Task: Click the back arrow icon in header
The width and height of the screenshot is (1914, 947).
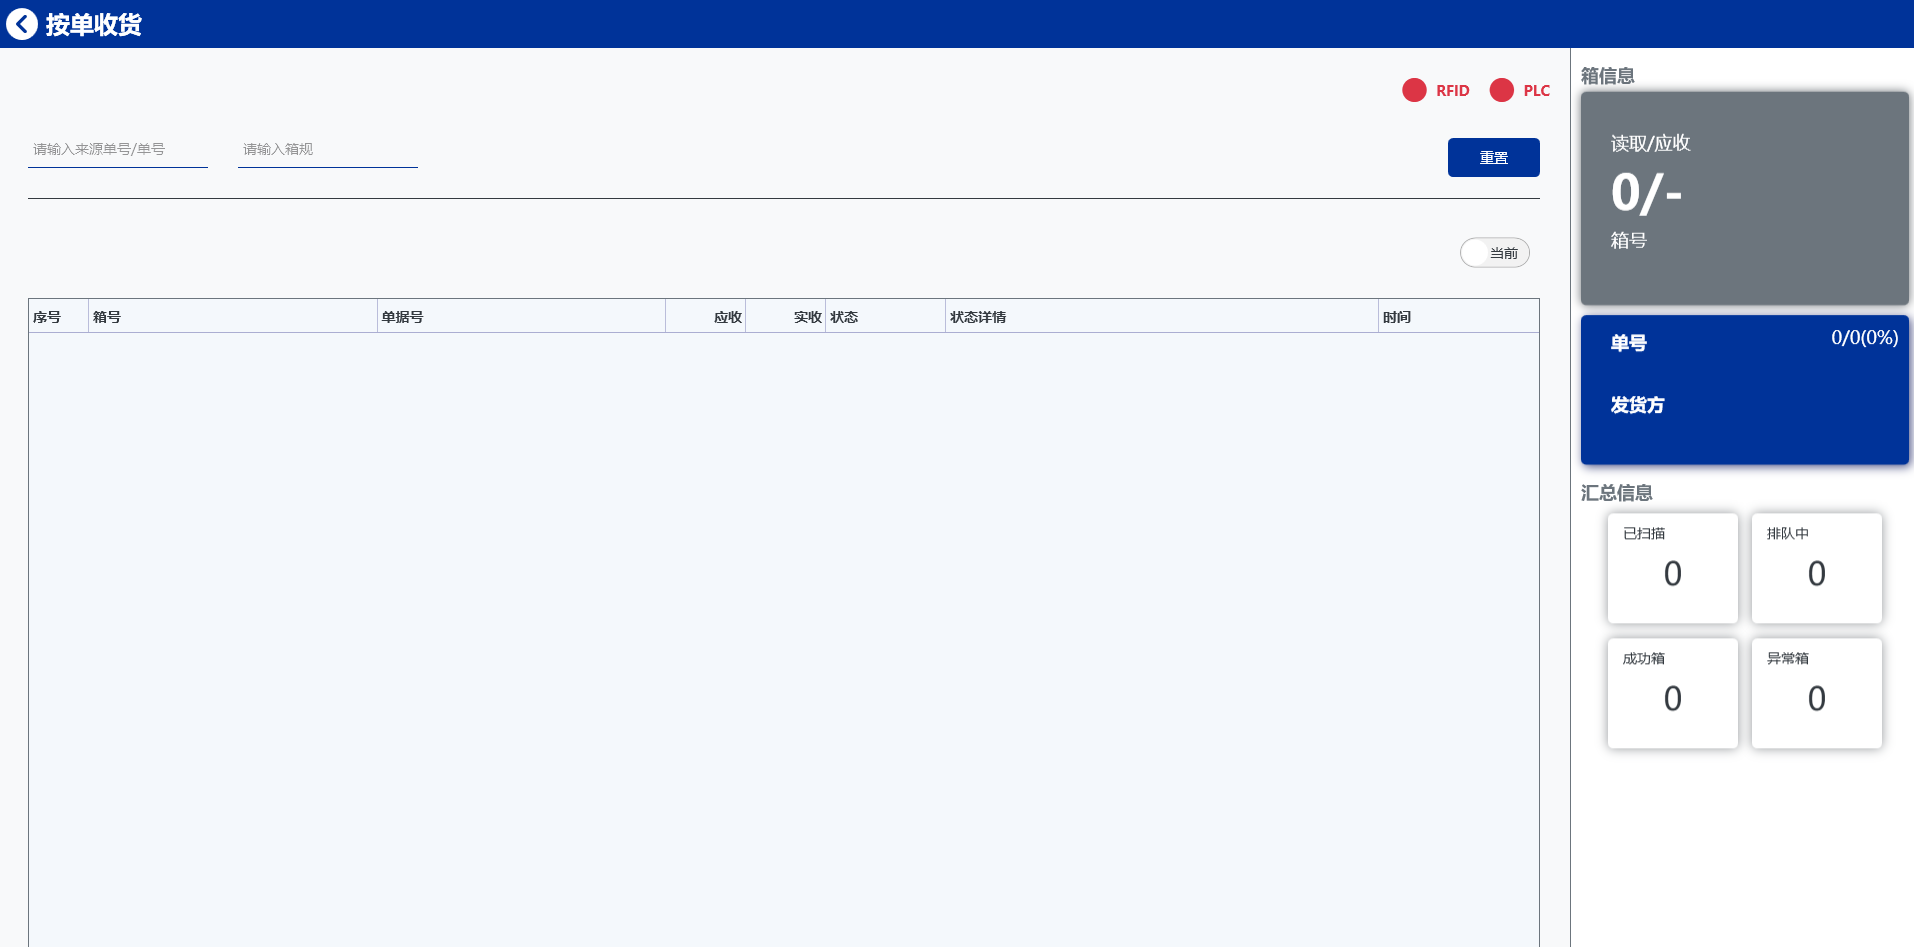Action: (x=22, y=24)
